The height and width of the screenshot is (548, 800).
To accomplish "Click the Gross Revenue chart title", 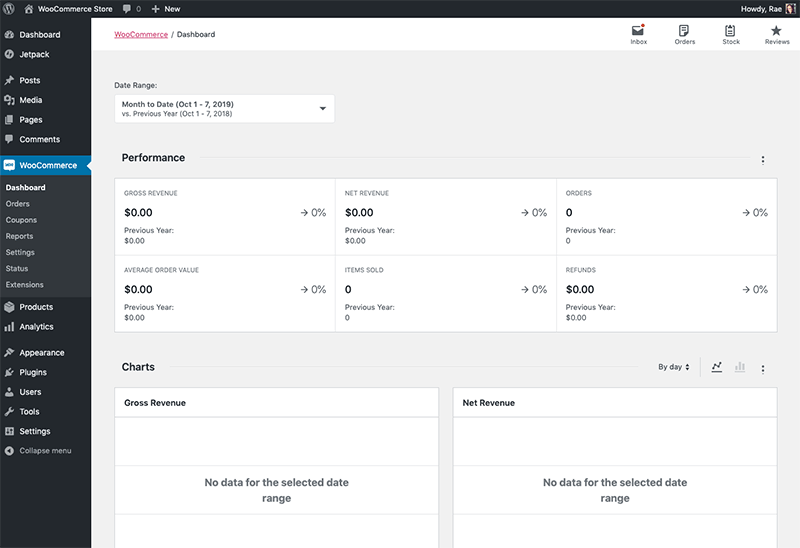I will (155, 403).
